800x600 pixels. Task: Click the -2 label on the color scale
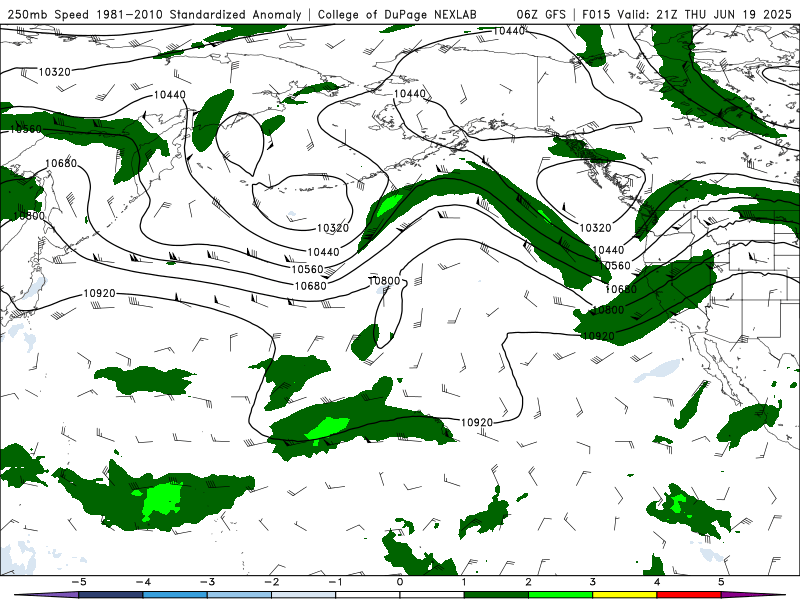click(271, 582)
